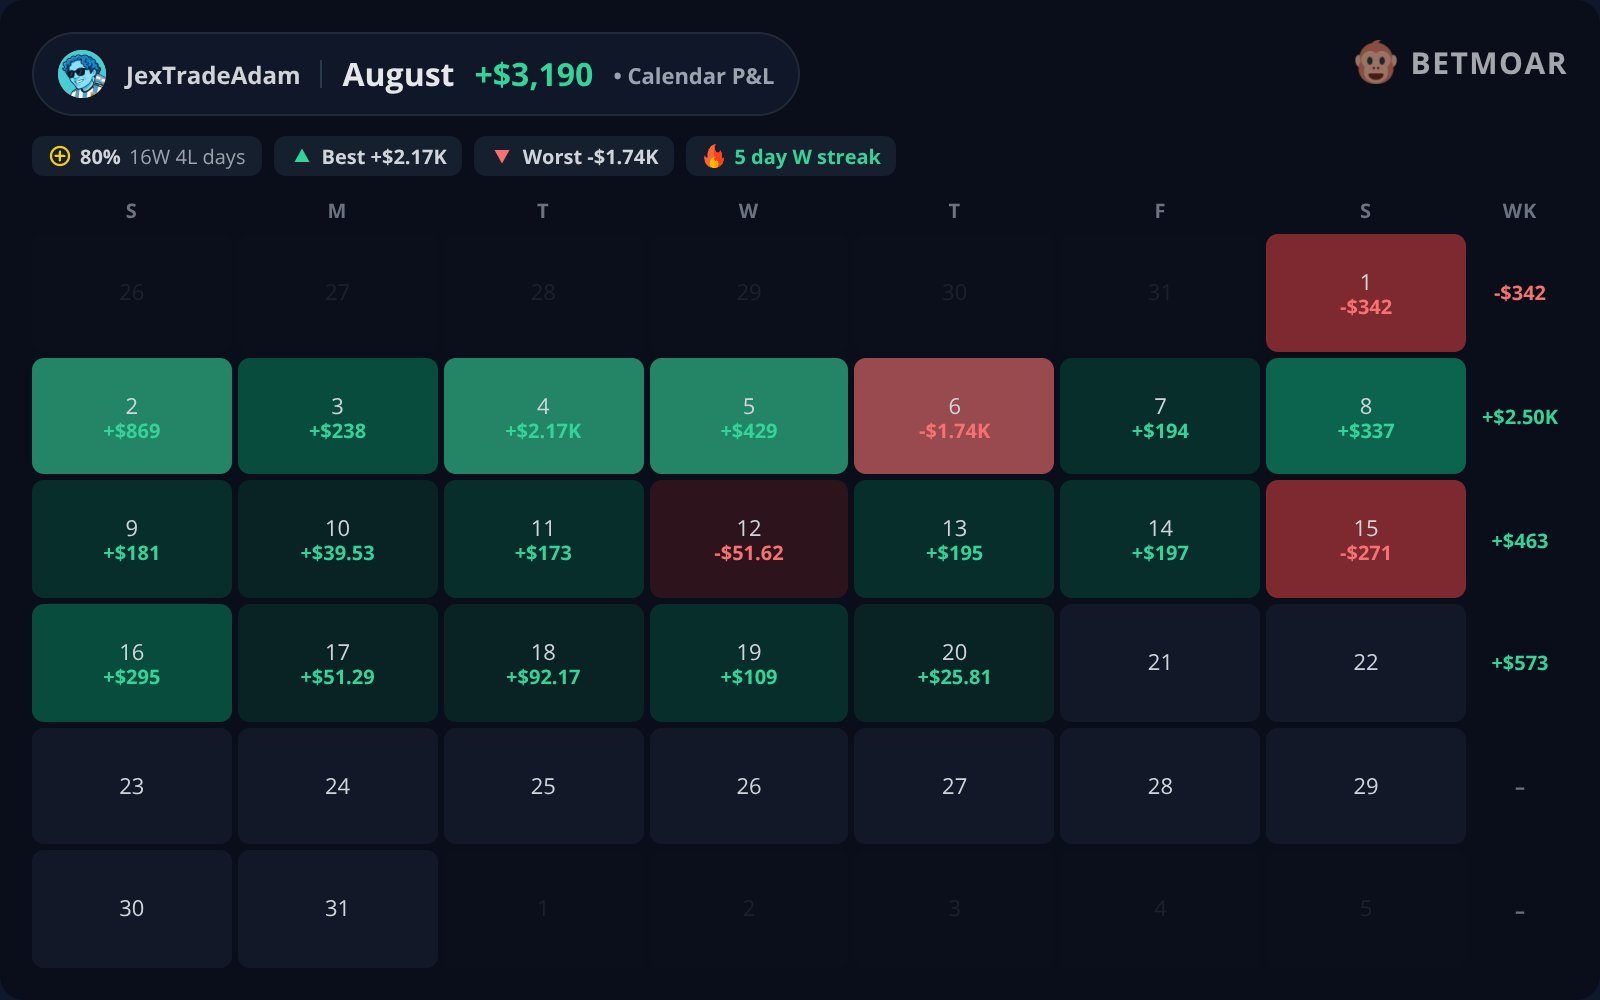The height and width of the screenshot is (1000, 1600).
Task: Click the +$3,190 monthly total
Action: tap(534, 75)
